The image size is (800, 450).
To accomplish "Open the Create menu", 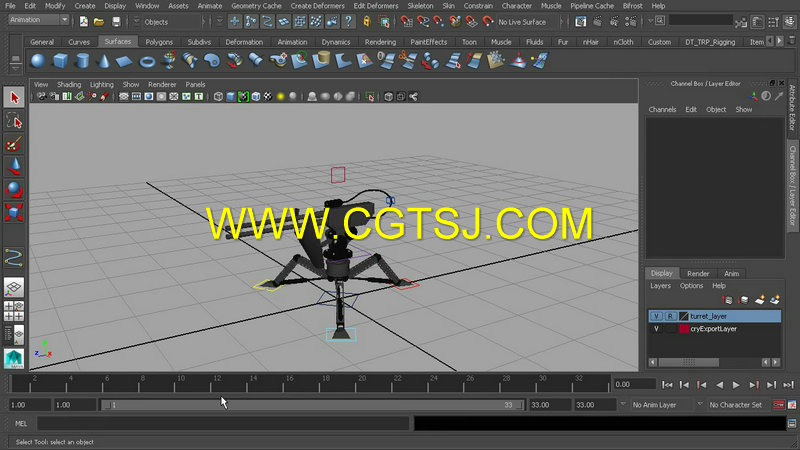I will tap(85, 6).
